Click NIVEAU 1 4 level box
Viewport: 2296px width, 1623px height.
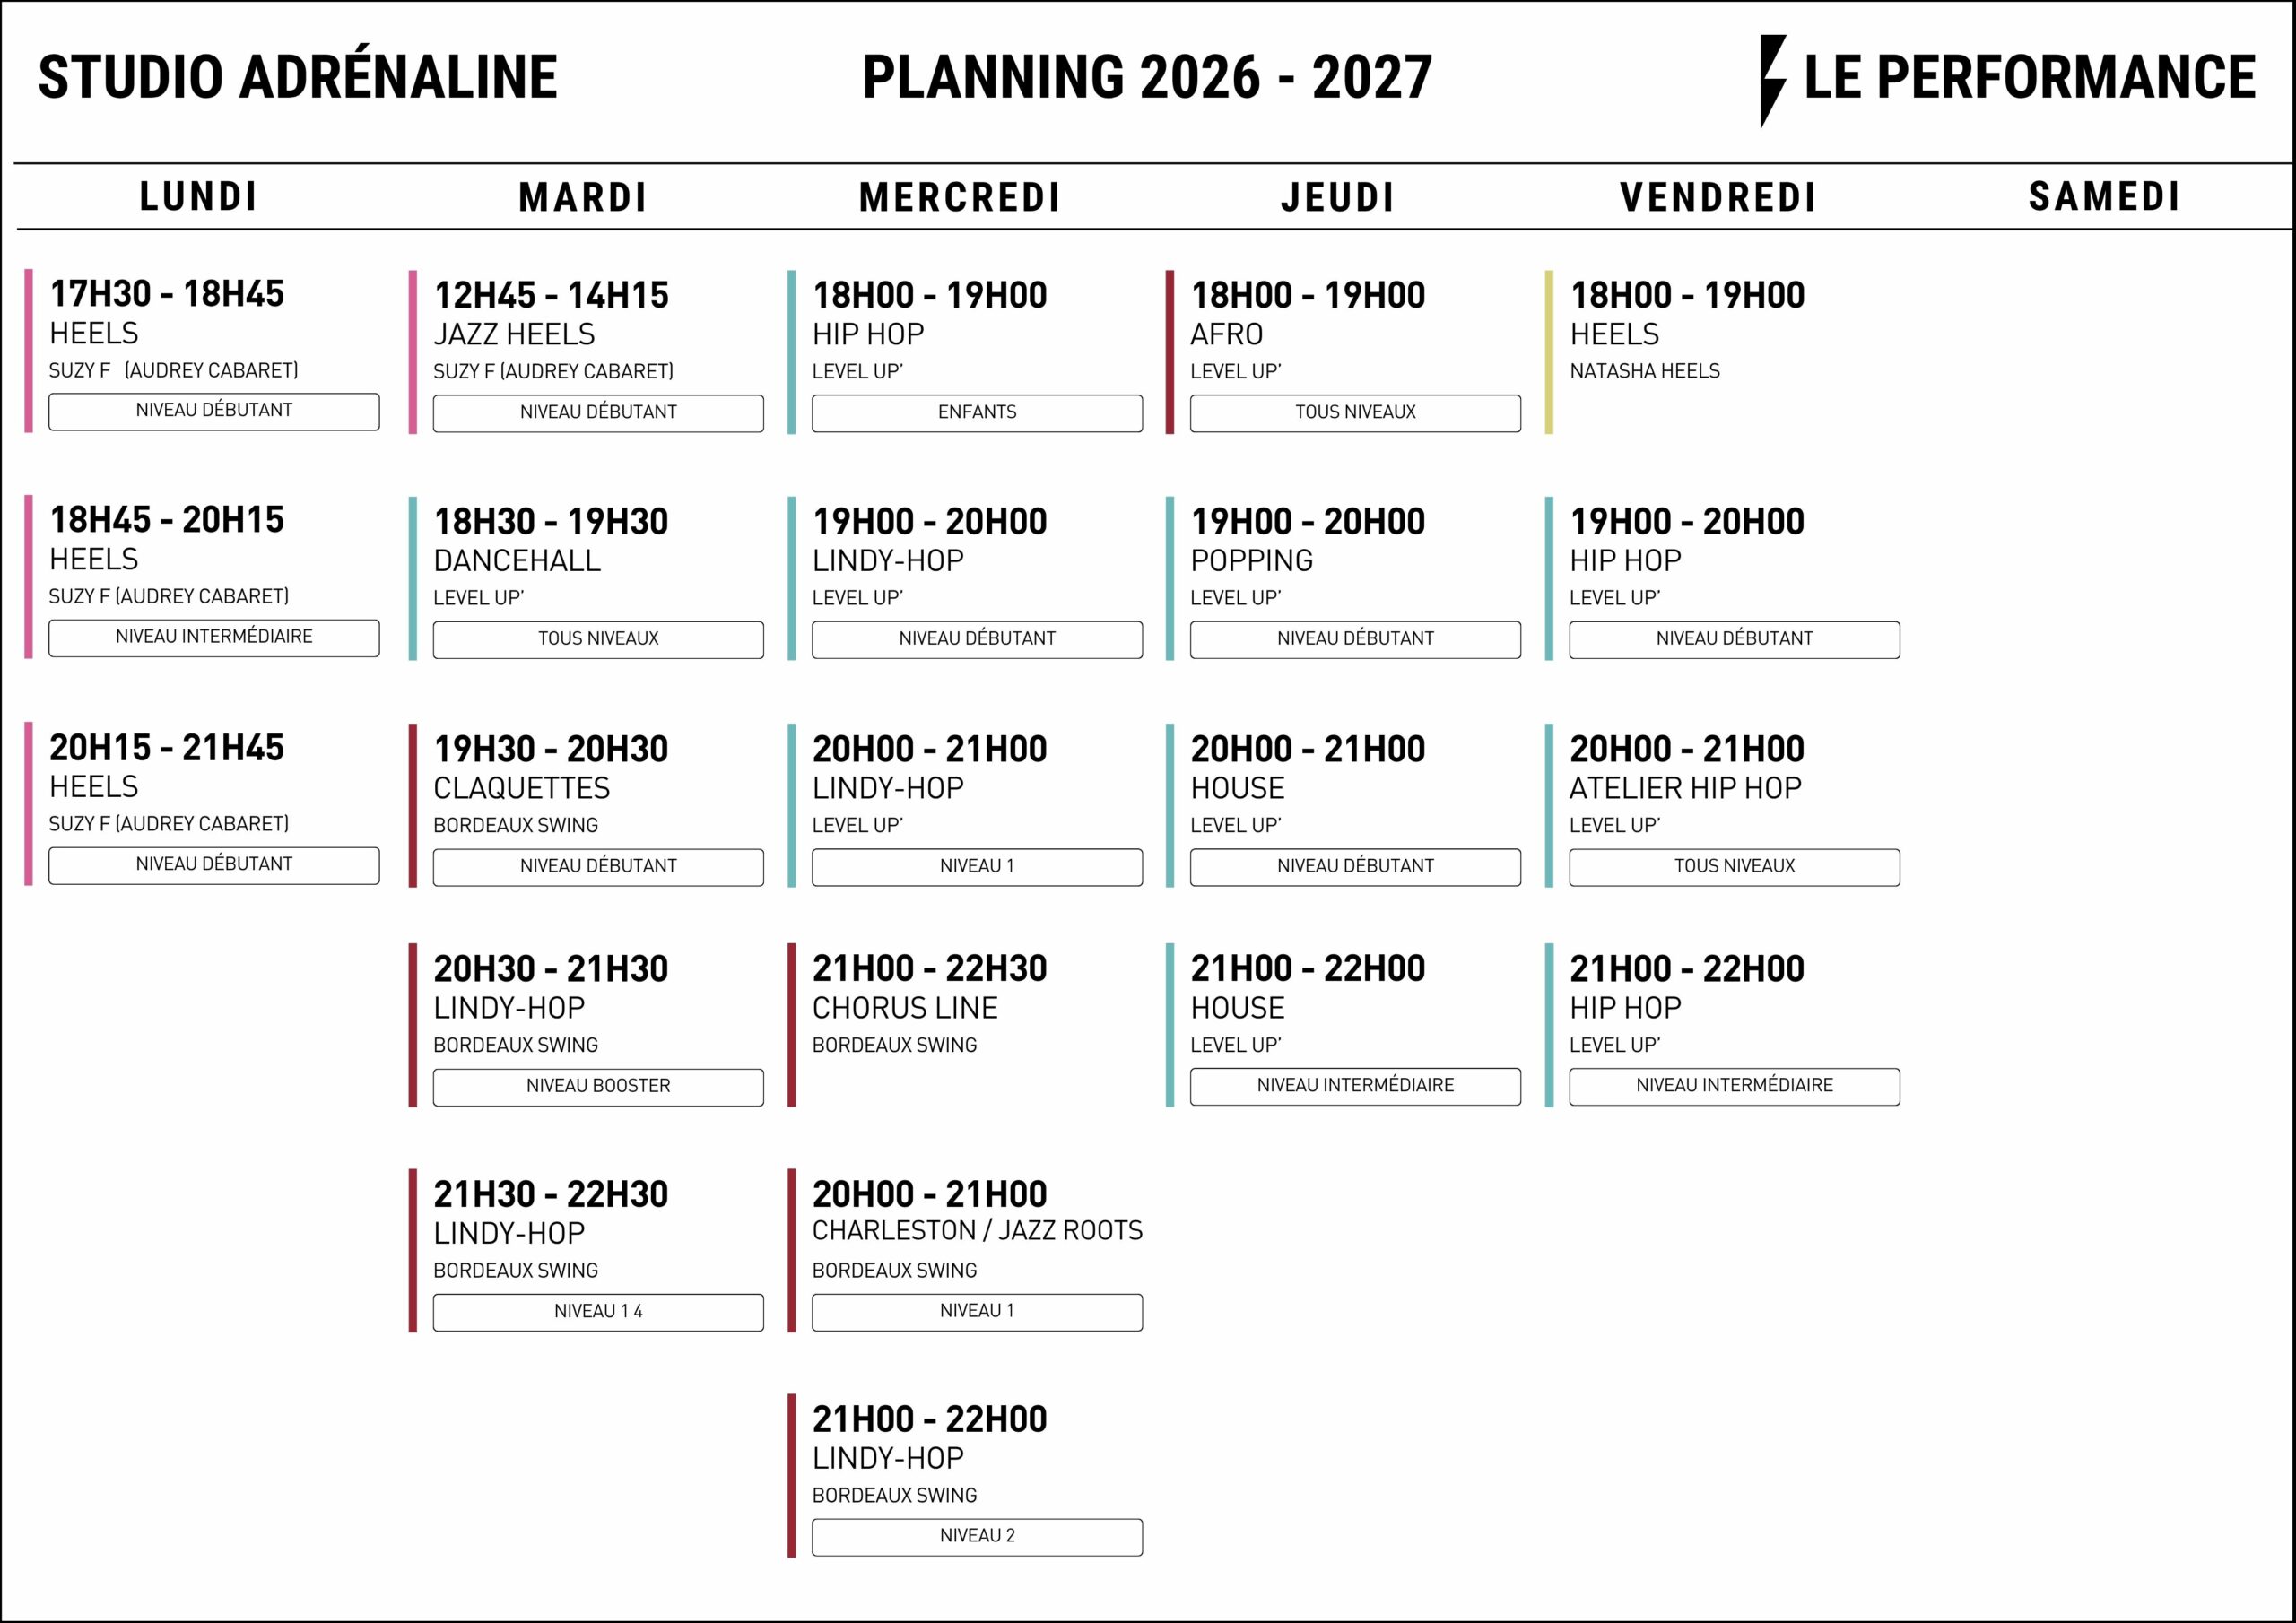(x=598, y=1312)
